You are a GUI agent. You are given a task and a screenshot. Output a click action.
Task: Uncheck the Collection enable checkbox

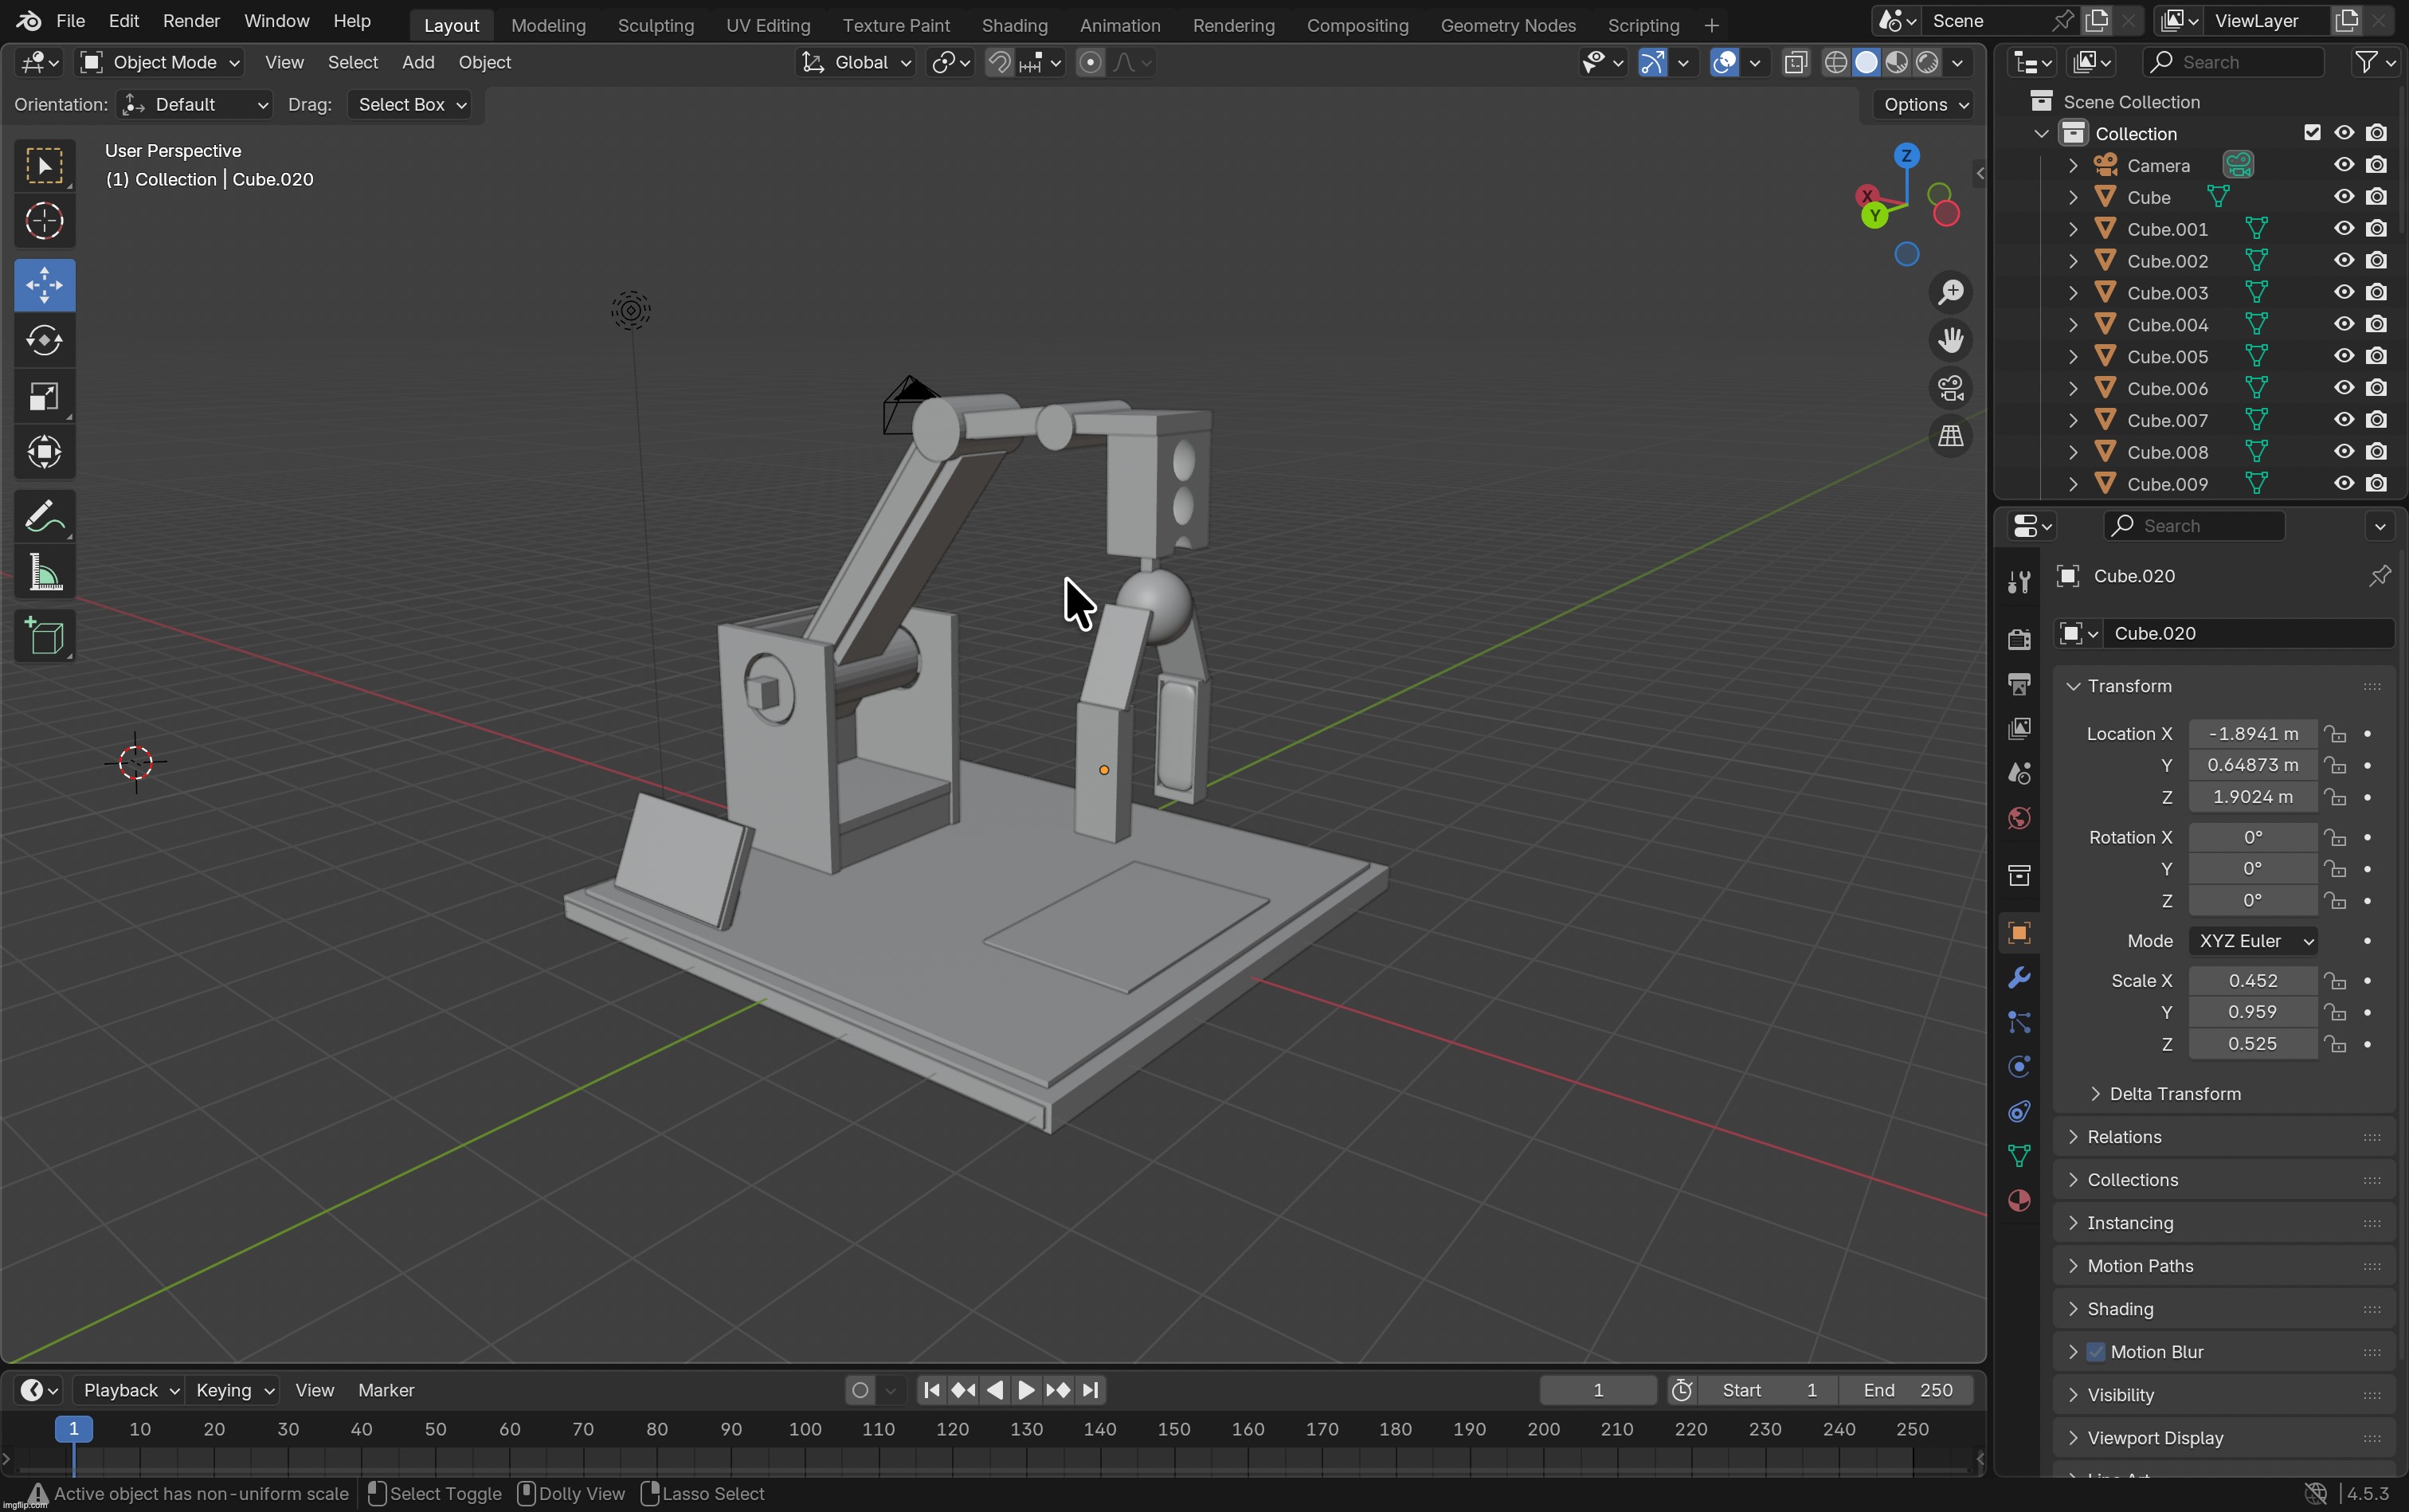[x=2313, y=132]
